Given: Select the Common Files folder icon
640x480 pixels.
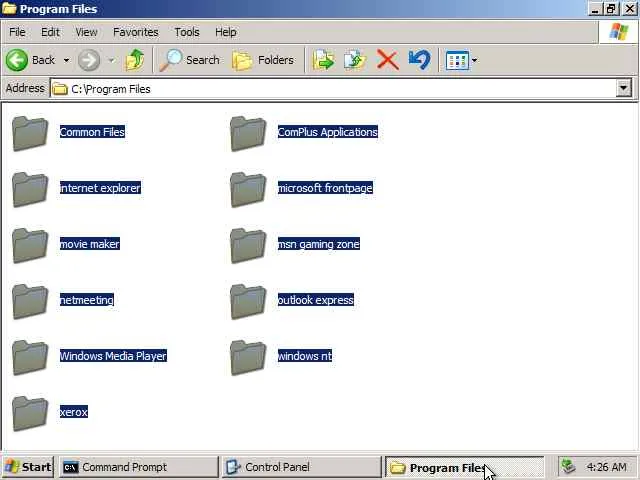Looking at the screenshot, I should (x=30, y=133).
